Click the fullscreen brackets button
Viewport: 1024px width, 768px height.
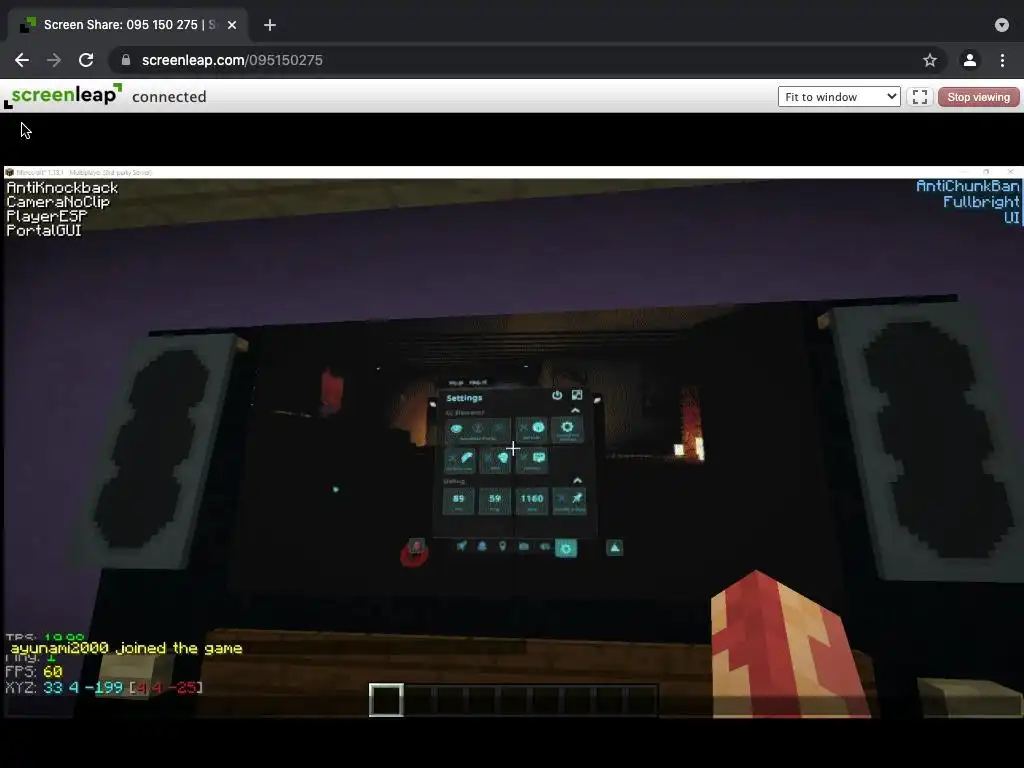pyautogui.click(x=920, y=97)
